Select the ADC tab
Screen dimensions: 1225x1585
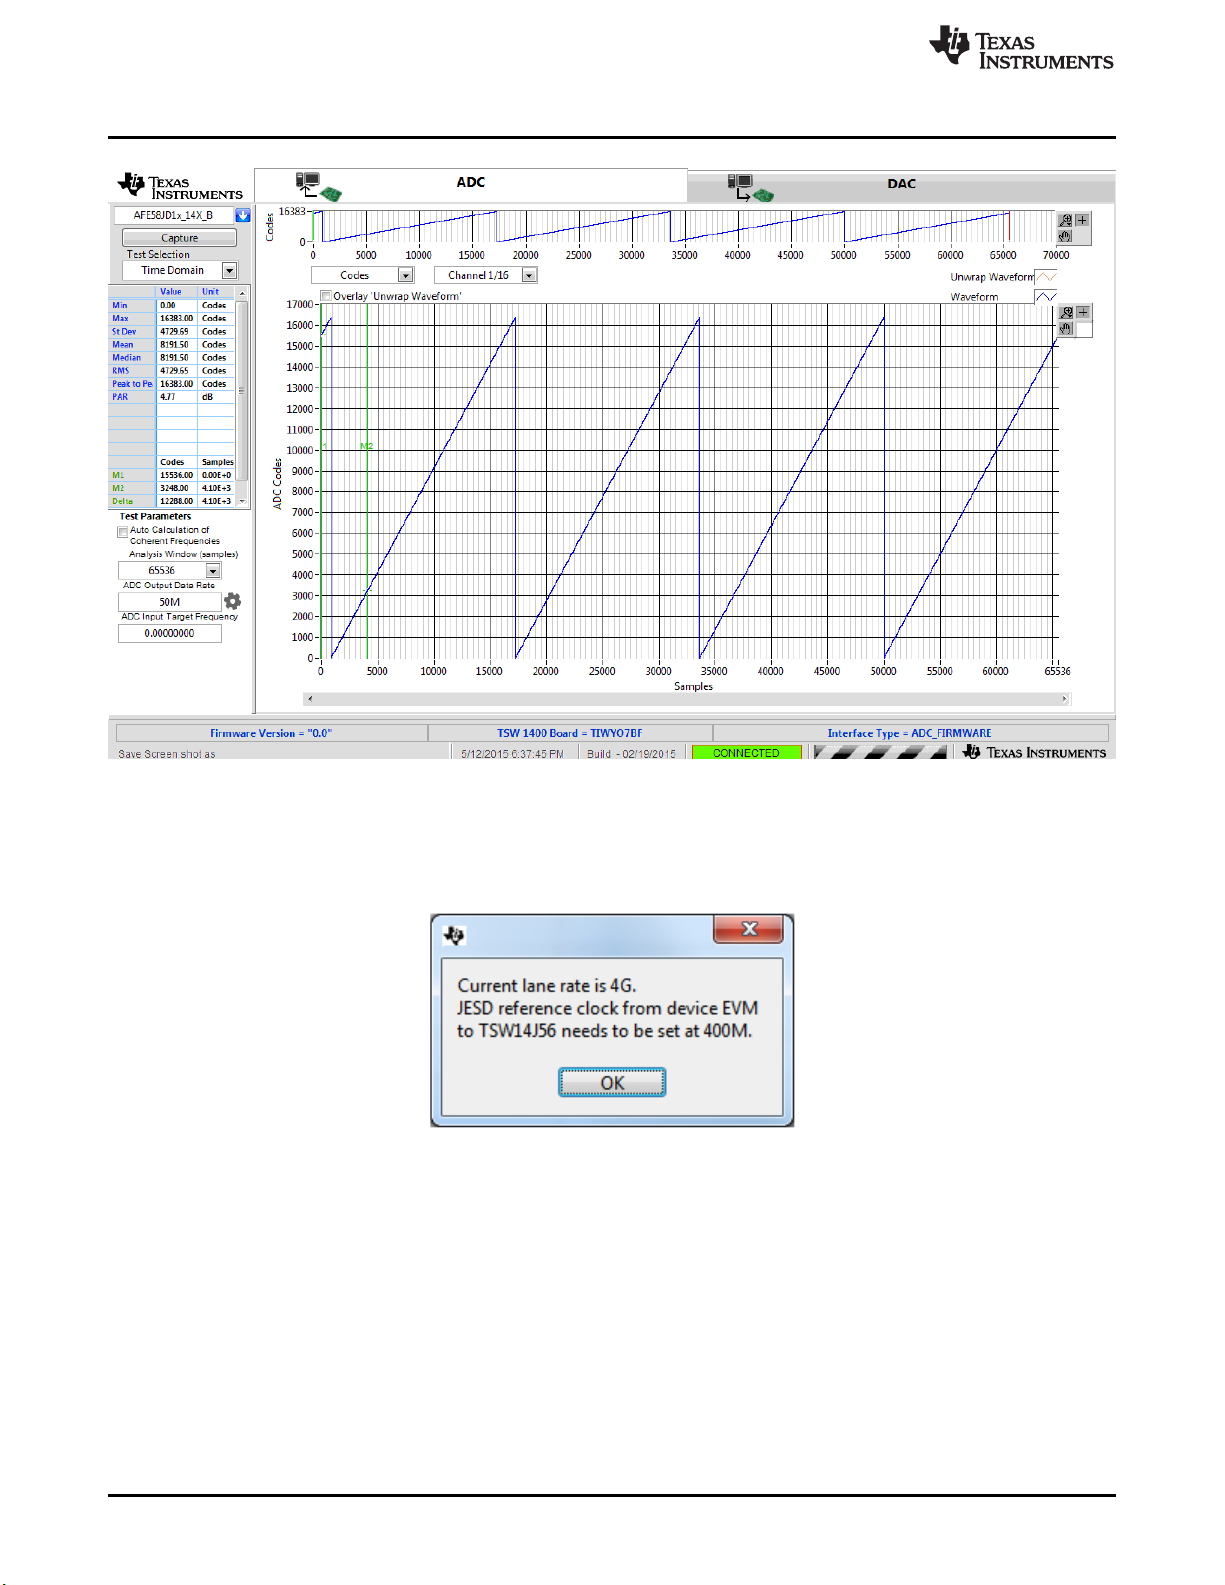471,184
